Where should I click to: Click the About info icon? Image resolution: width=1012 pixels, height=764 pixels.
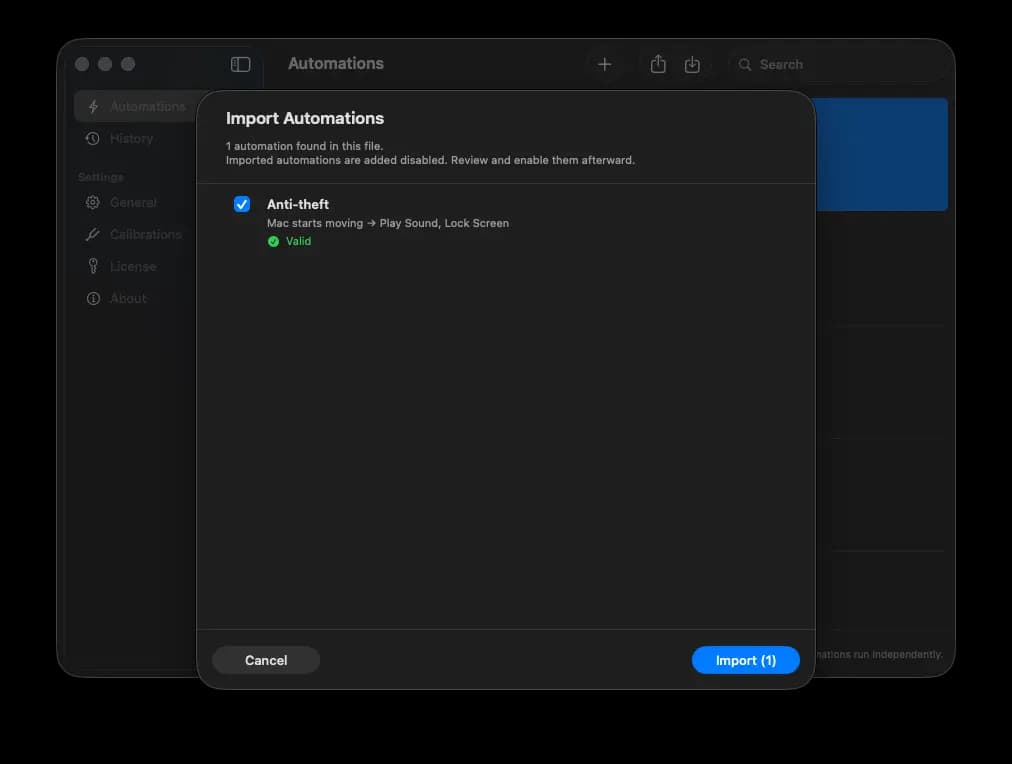tap(93, 298)
